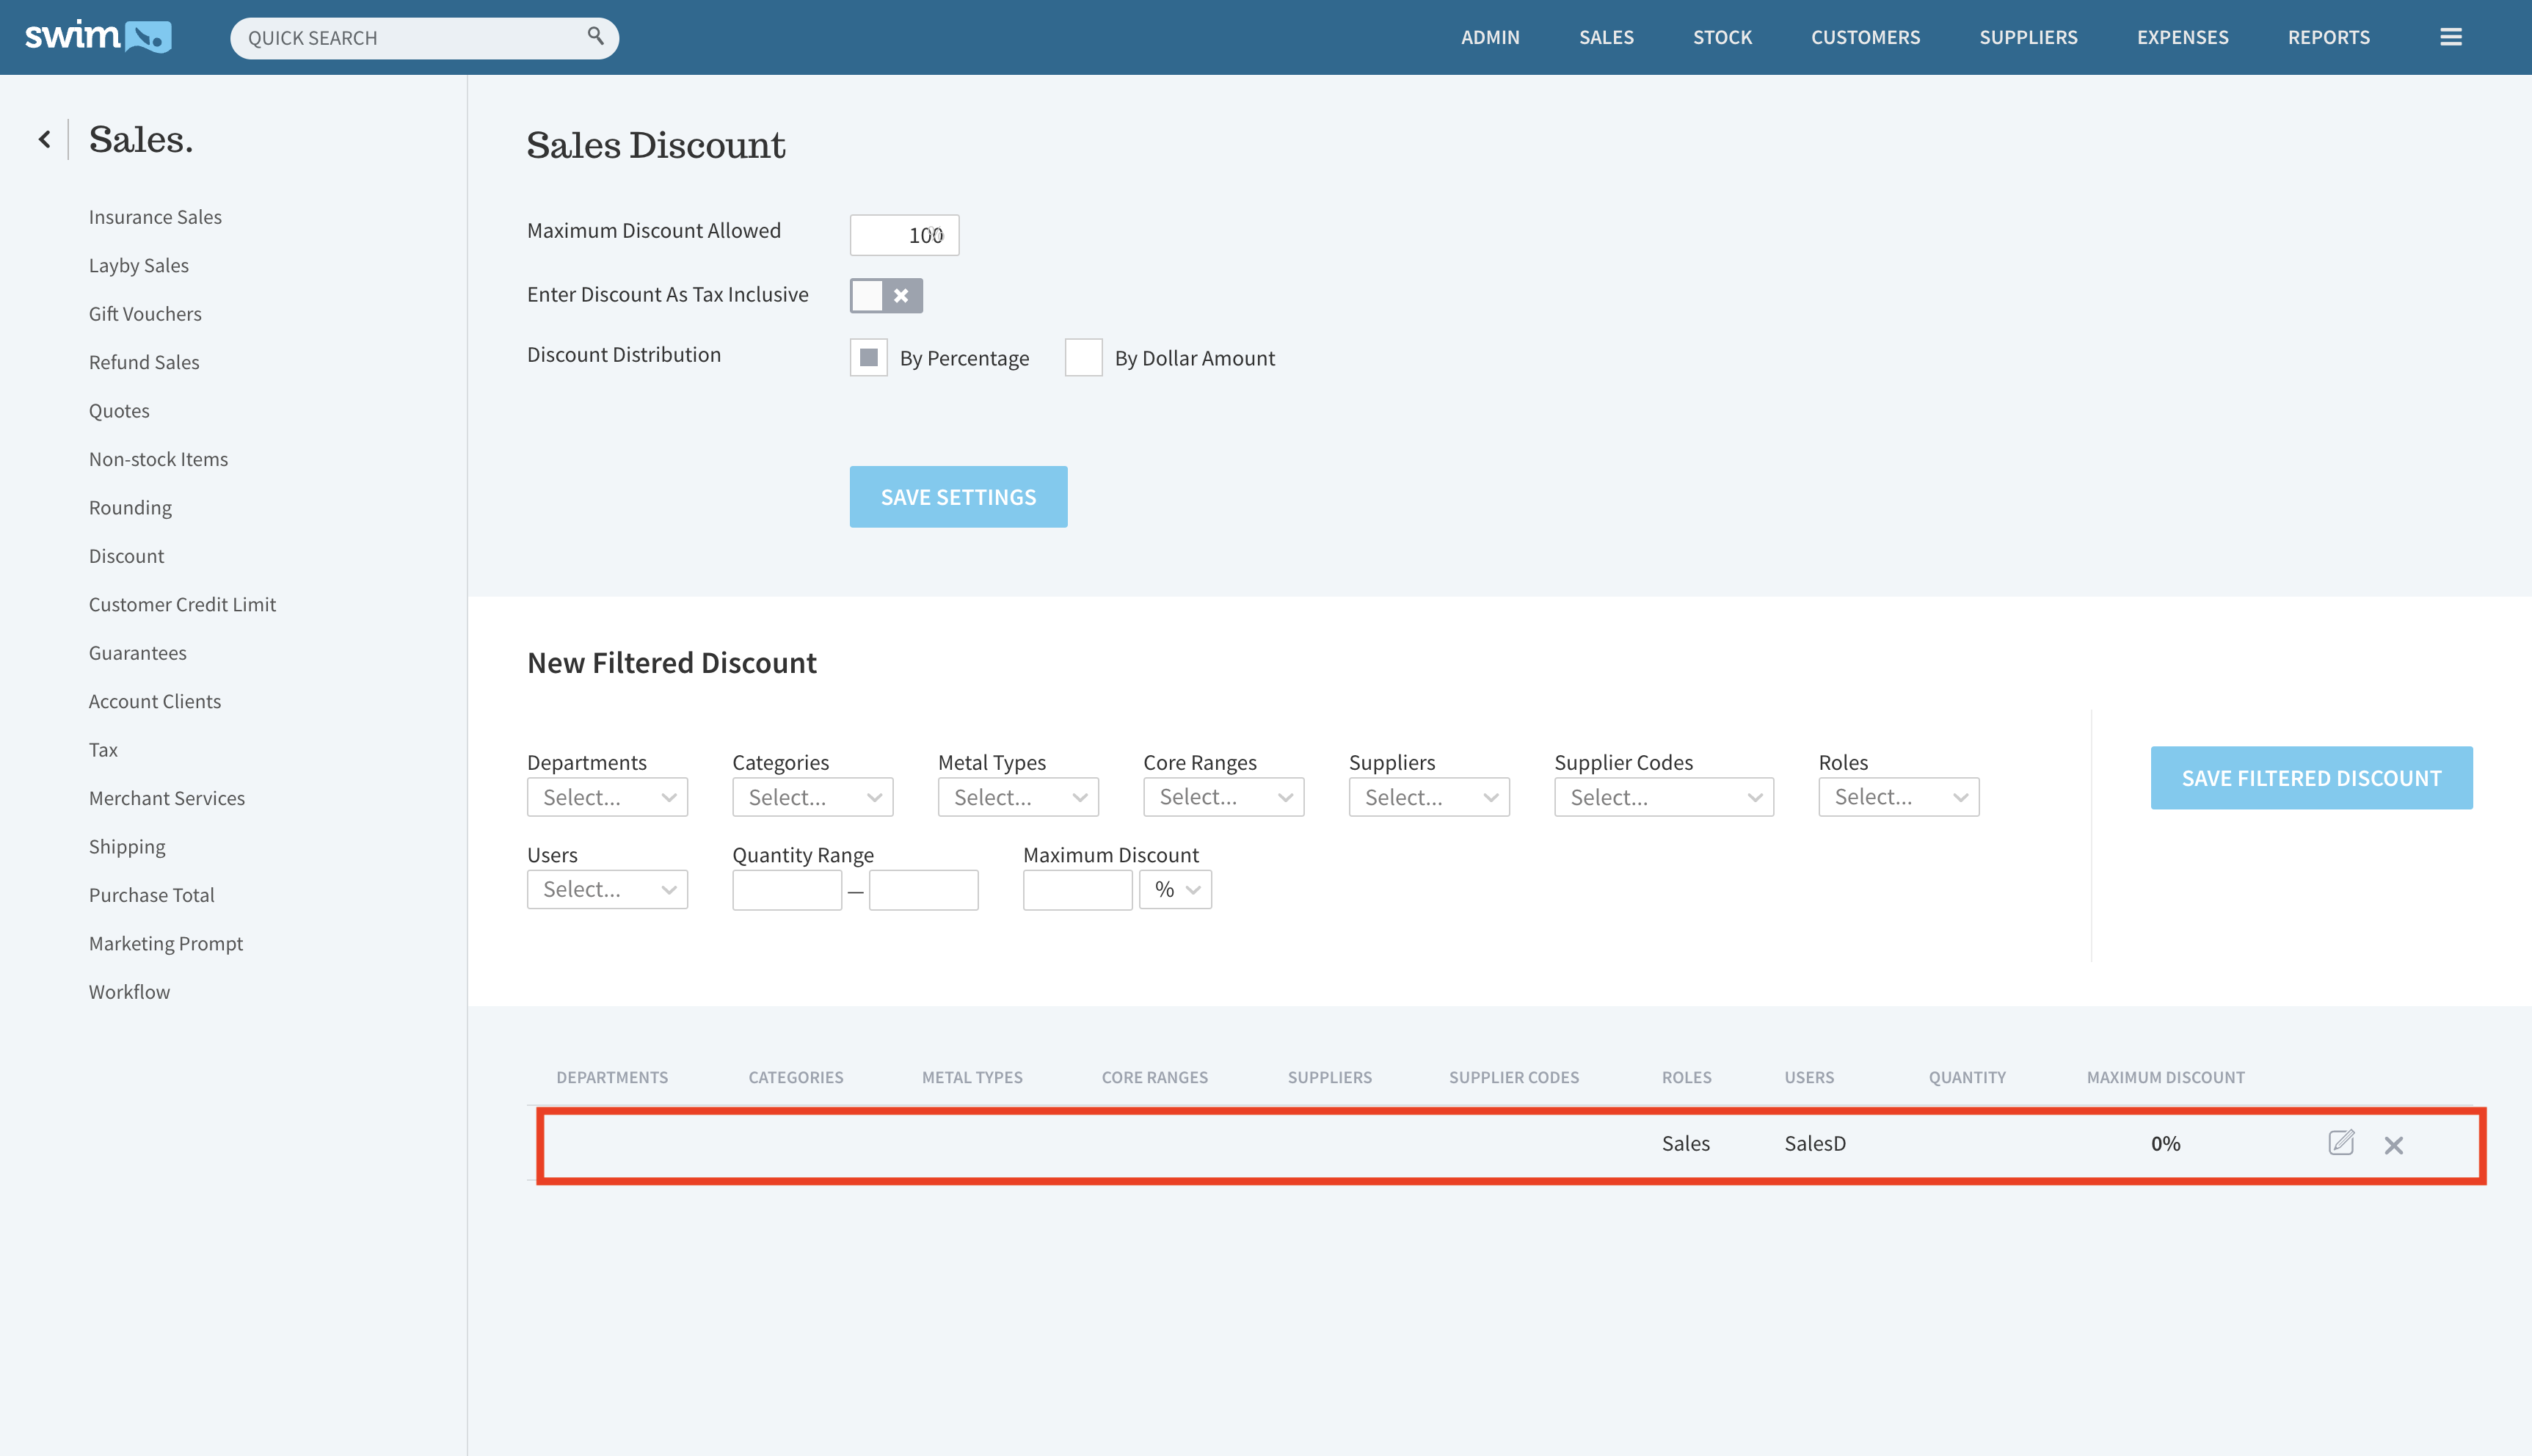
Task: Delete the SalesD filtered discount row
Action: click(2393, 1145)
